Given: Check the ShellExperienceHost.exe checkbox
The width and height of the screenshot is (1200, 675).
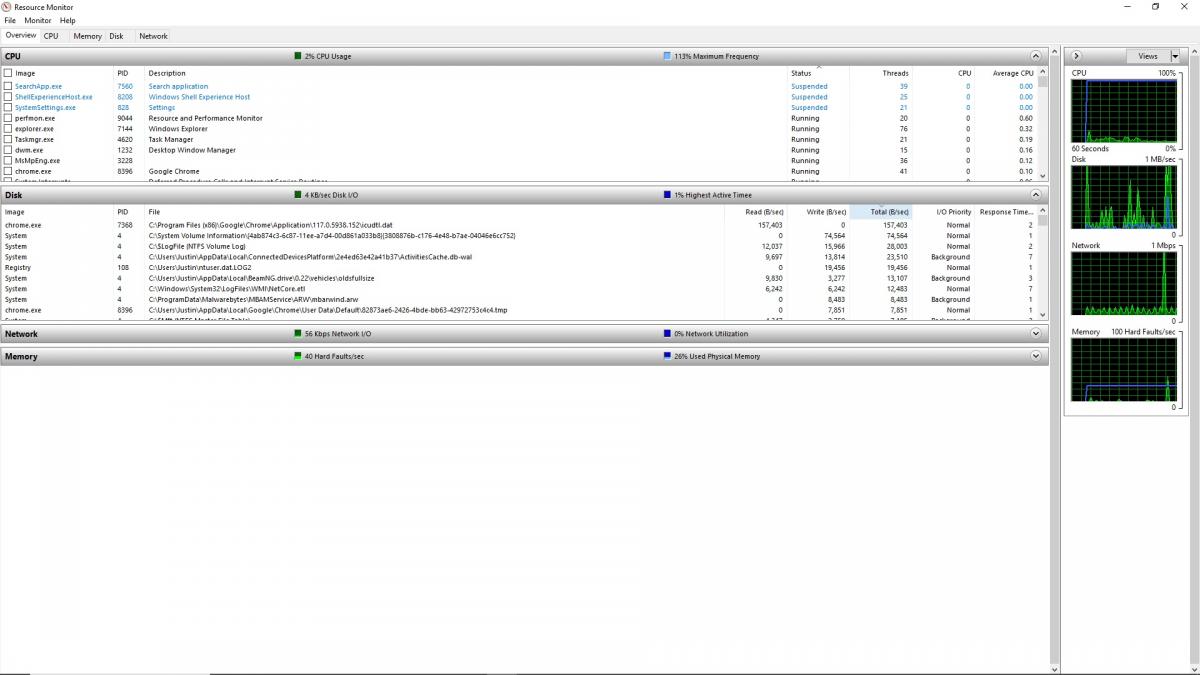Looking at the screenshot, I should click(x=8, y=97).
